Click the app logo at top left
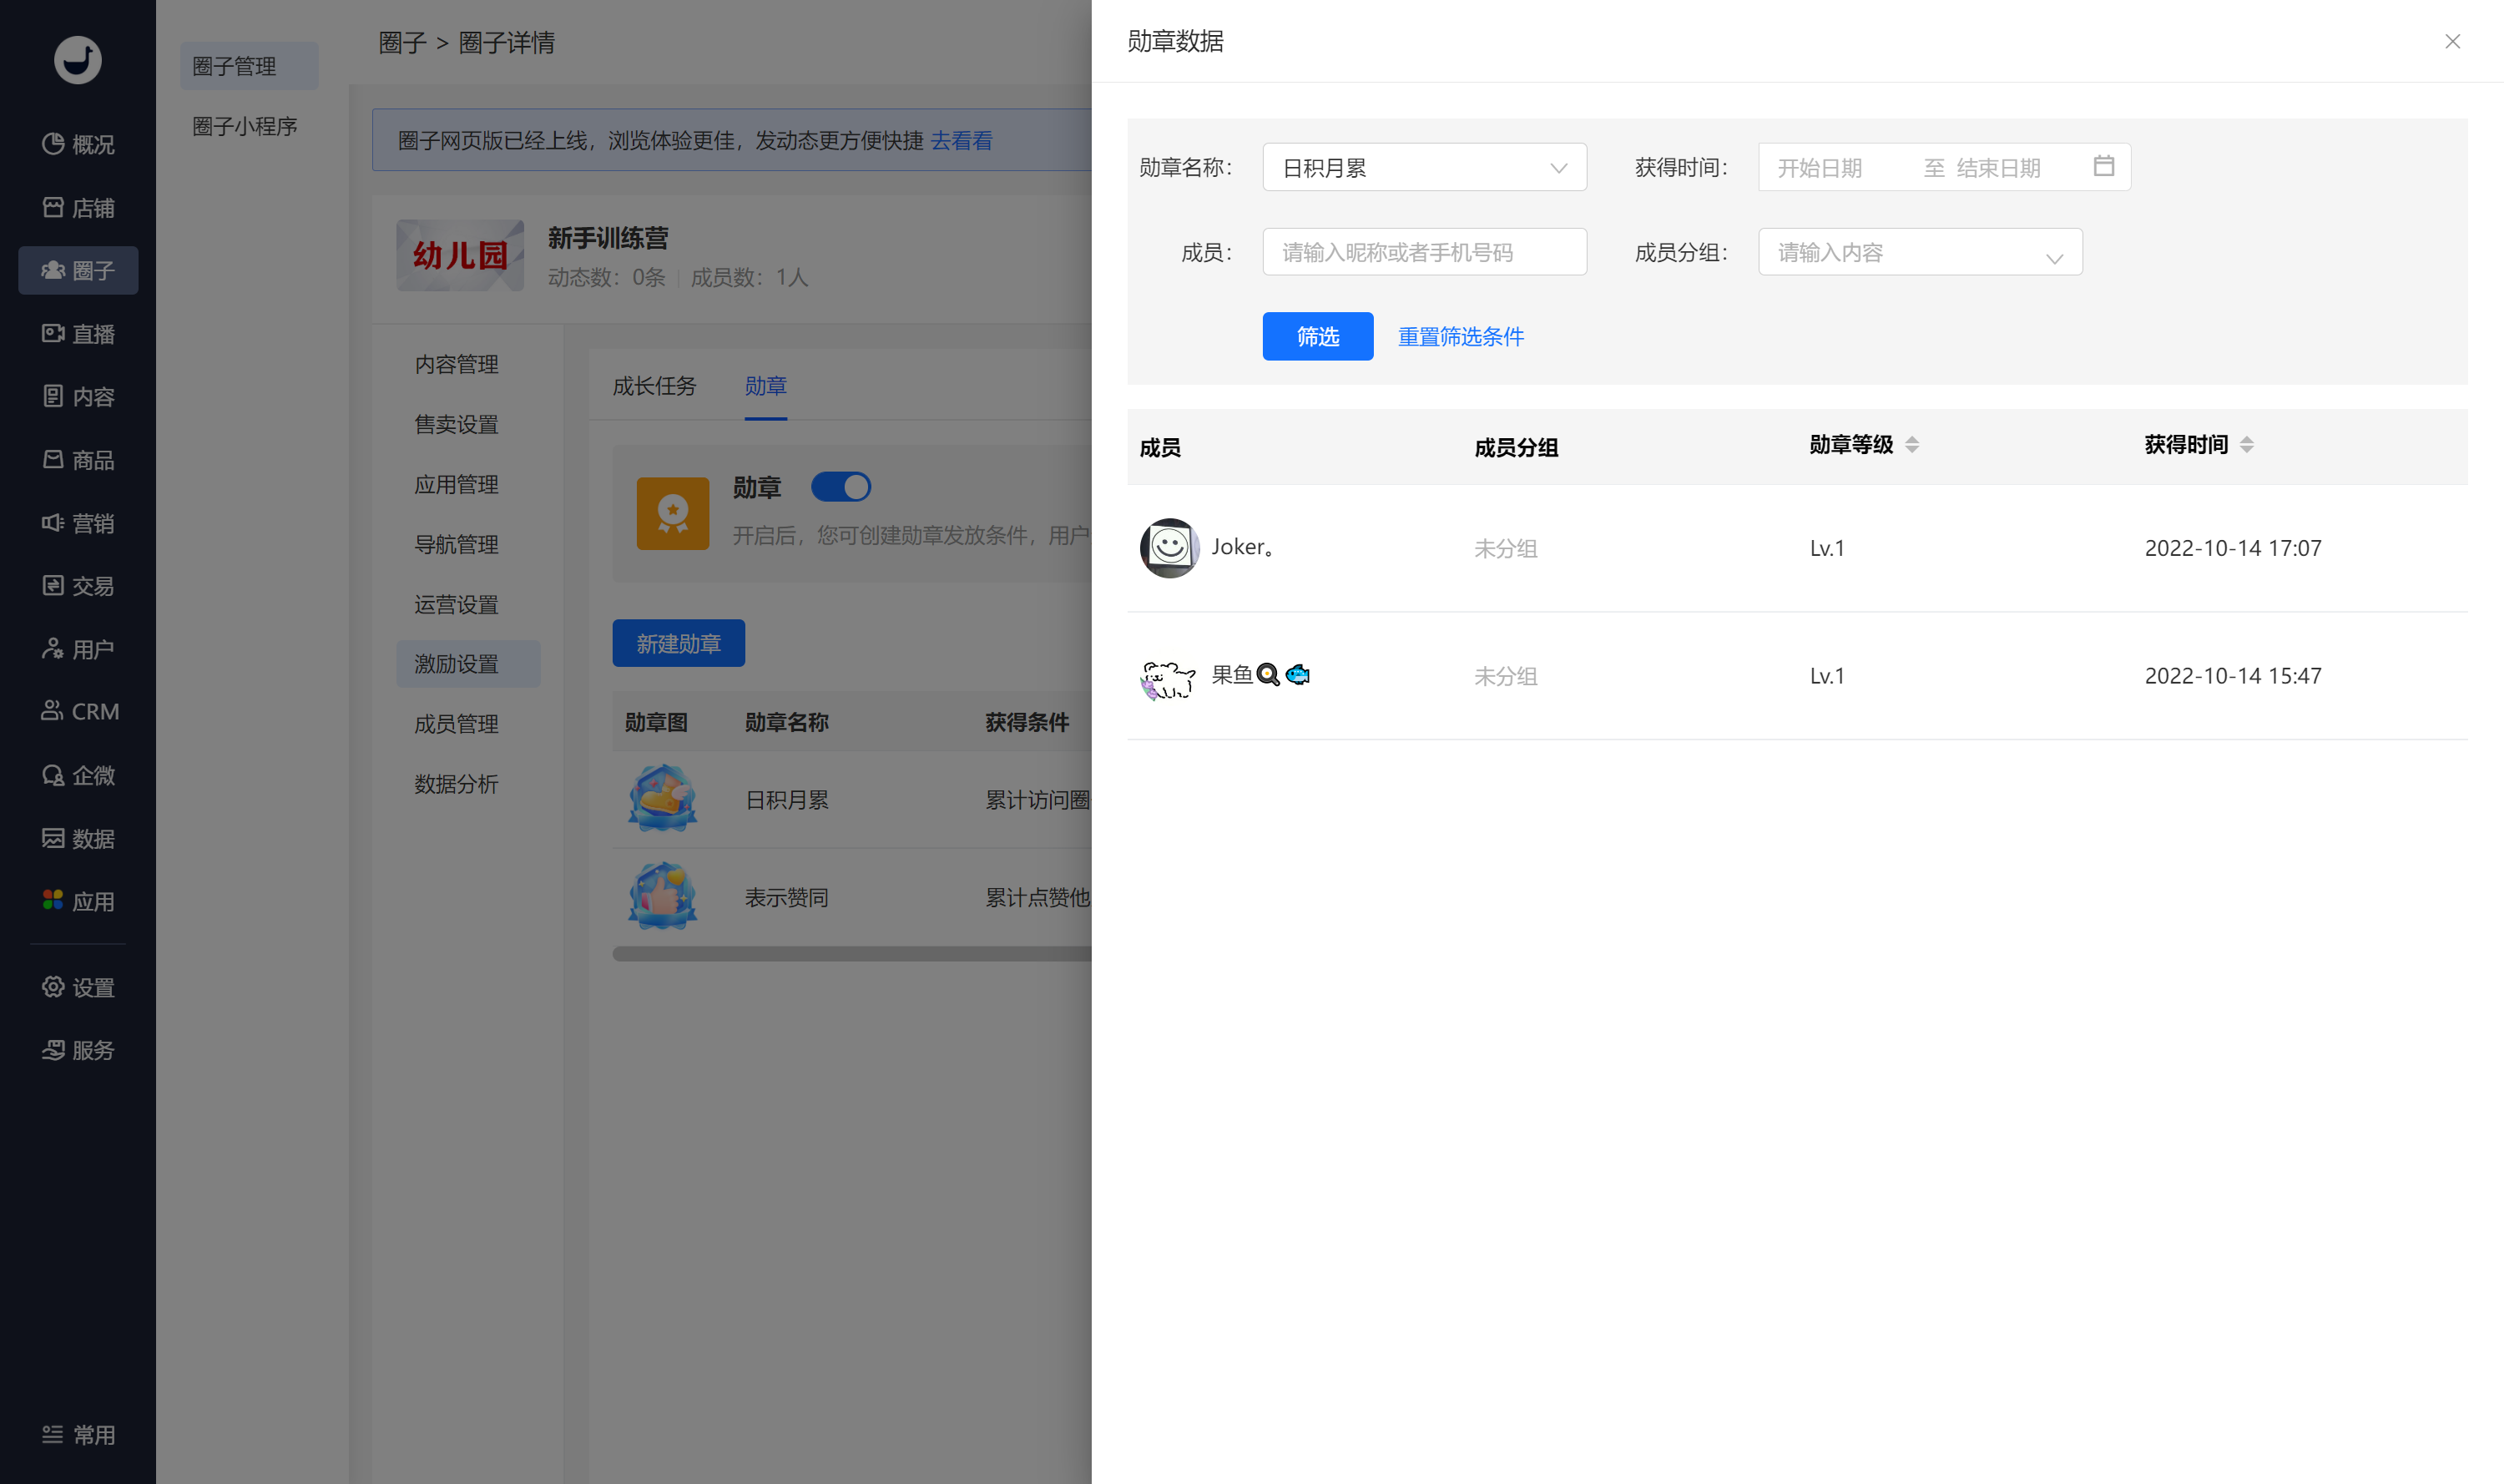The width and height of the screenshot is (2504, 1484). pyautogui.click(x=77, y=59)
